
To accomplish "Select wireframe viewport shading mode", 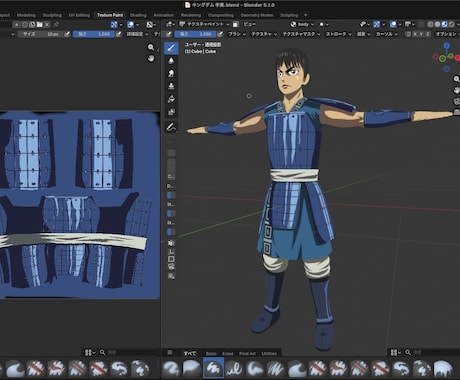I will point(431,24).
